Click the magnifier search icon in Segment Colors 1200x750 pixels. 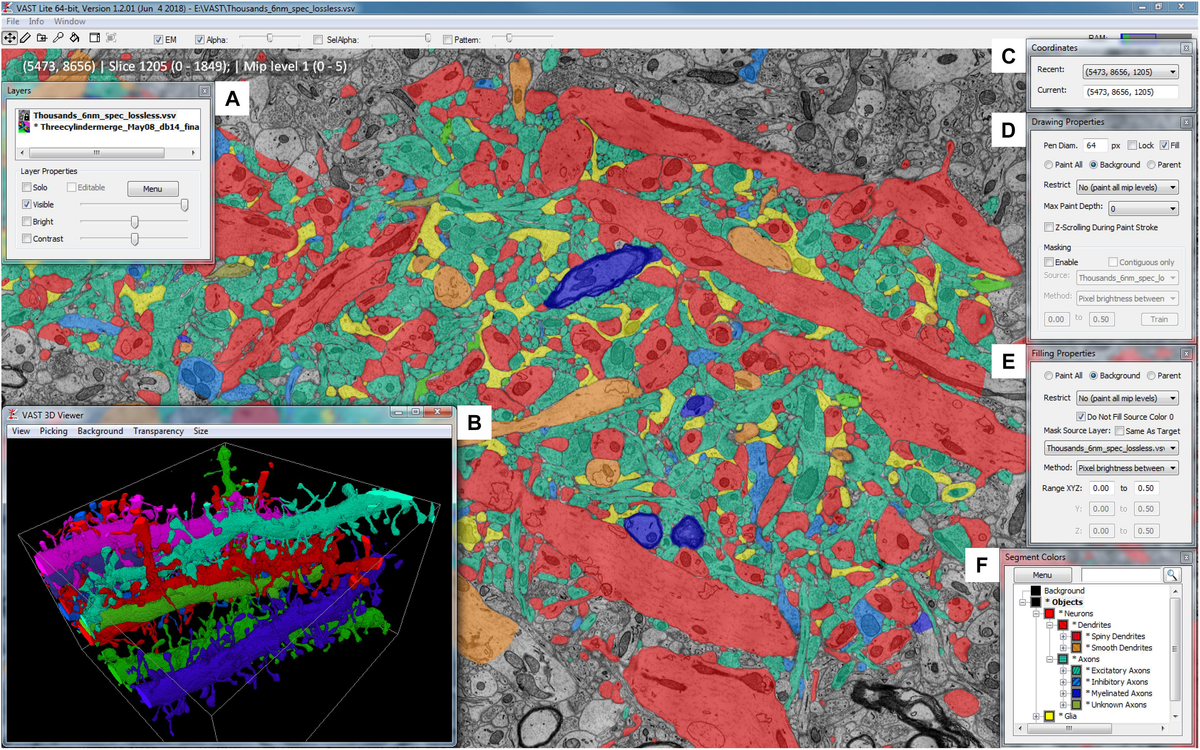[x=1172, y=575]
